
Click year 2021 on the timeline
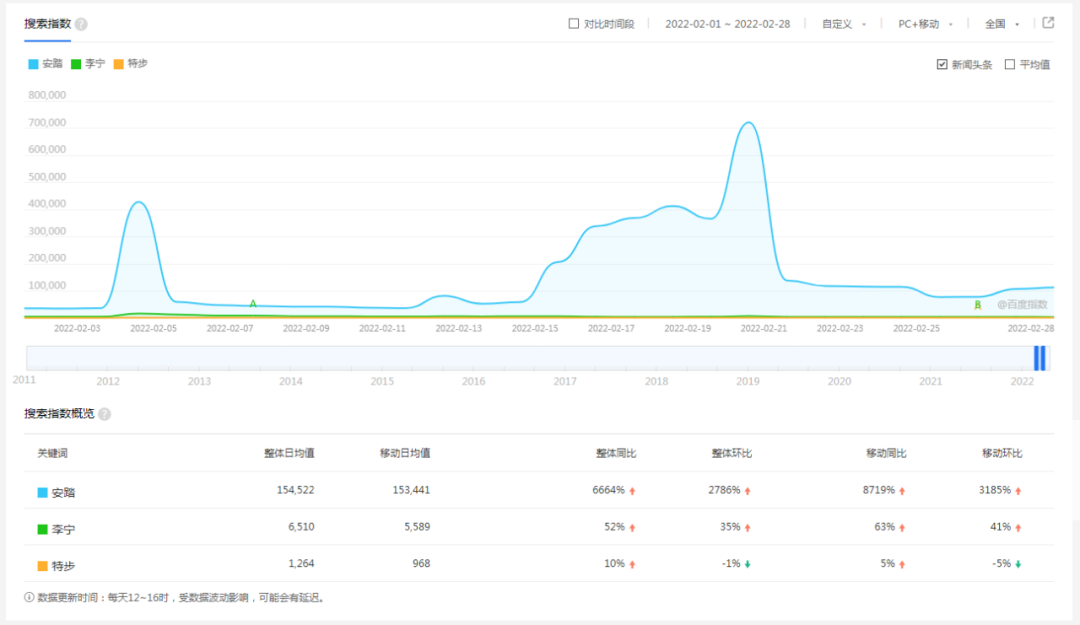(x=931, y=381)
